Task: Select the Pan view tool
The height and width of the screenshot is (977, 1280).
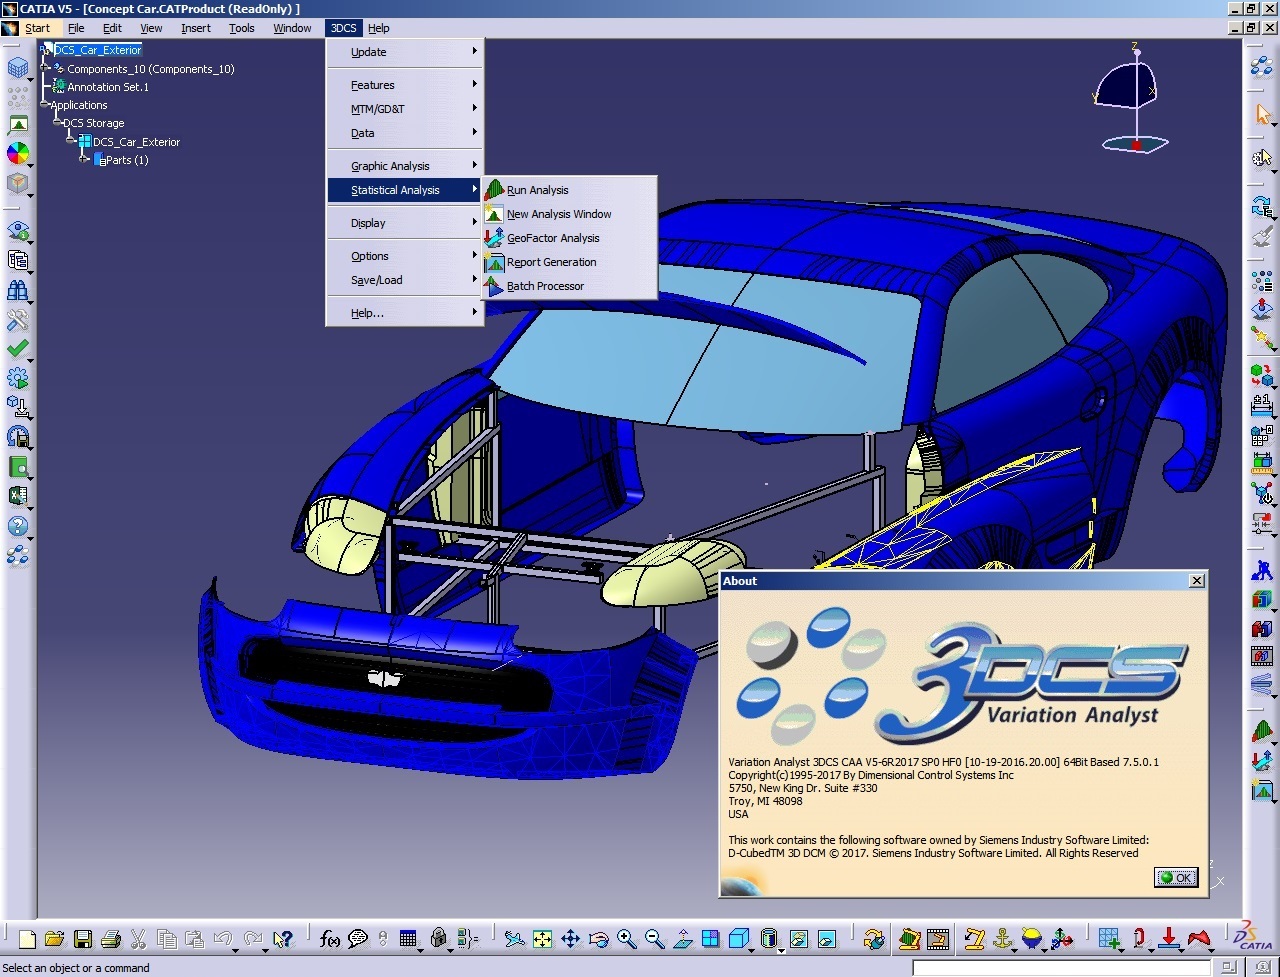Action: pos(570,939)
